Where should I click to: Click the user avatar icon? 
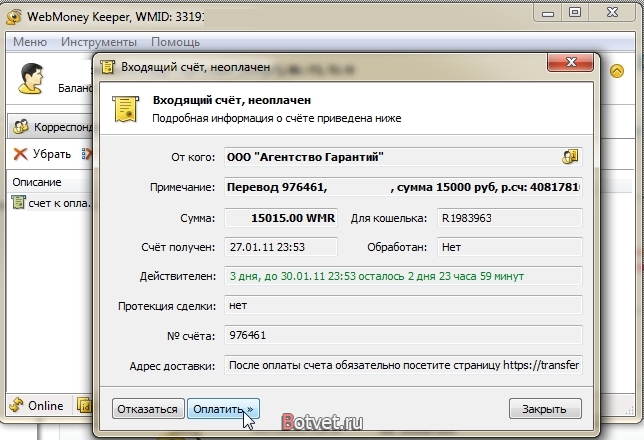click(30, 78)
